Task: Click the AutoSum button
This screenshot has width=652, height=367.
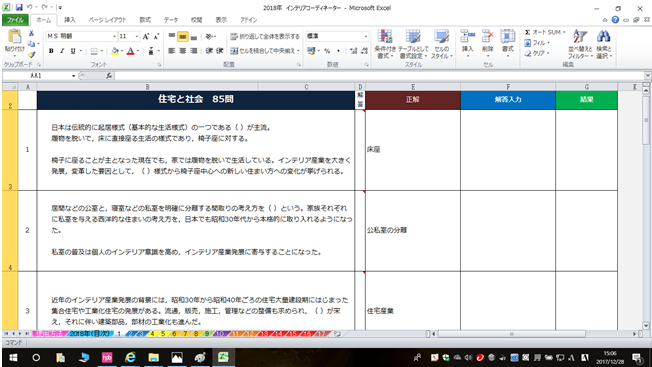Action: 544,32
